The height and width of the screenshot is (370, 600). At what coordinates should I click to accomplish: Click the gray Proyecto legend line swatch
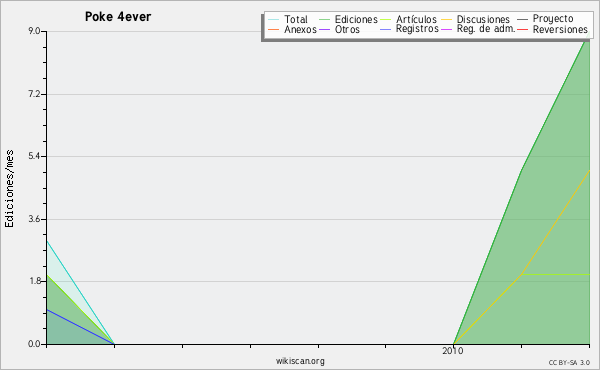[x=522, y=19]
